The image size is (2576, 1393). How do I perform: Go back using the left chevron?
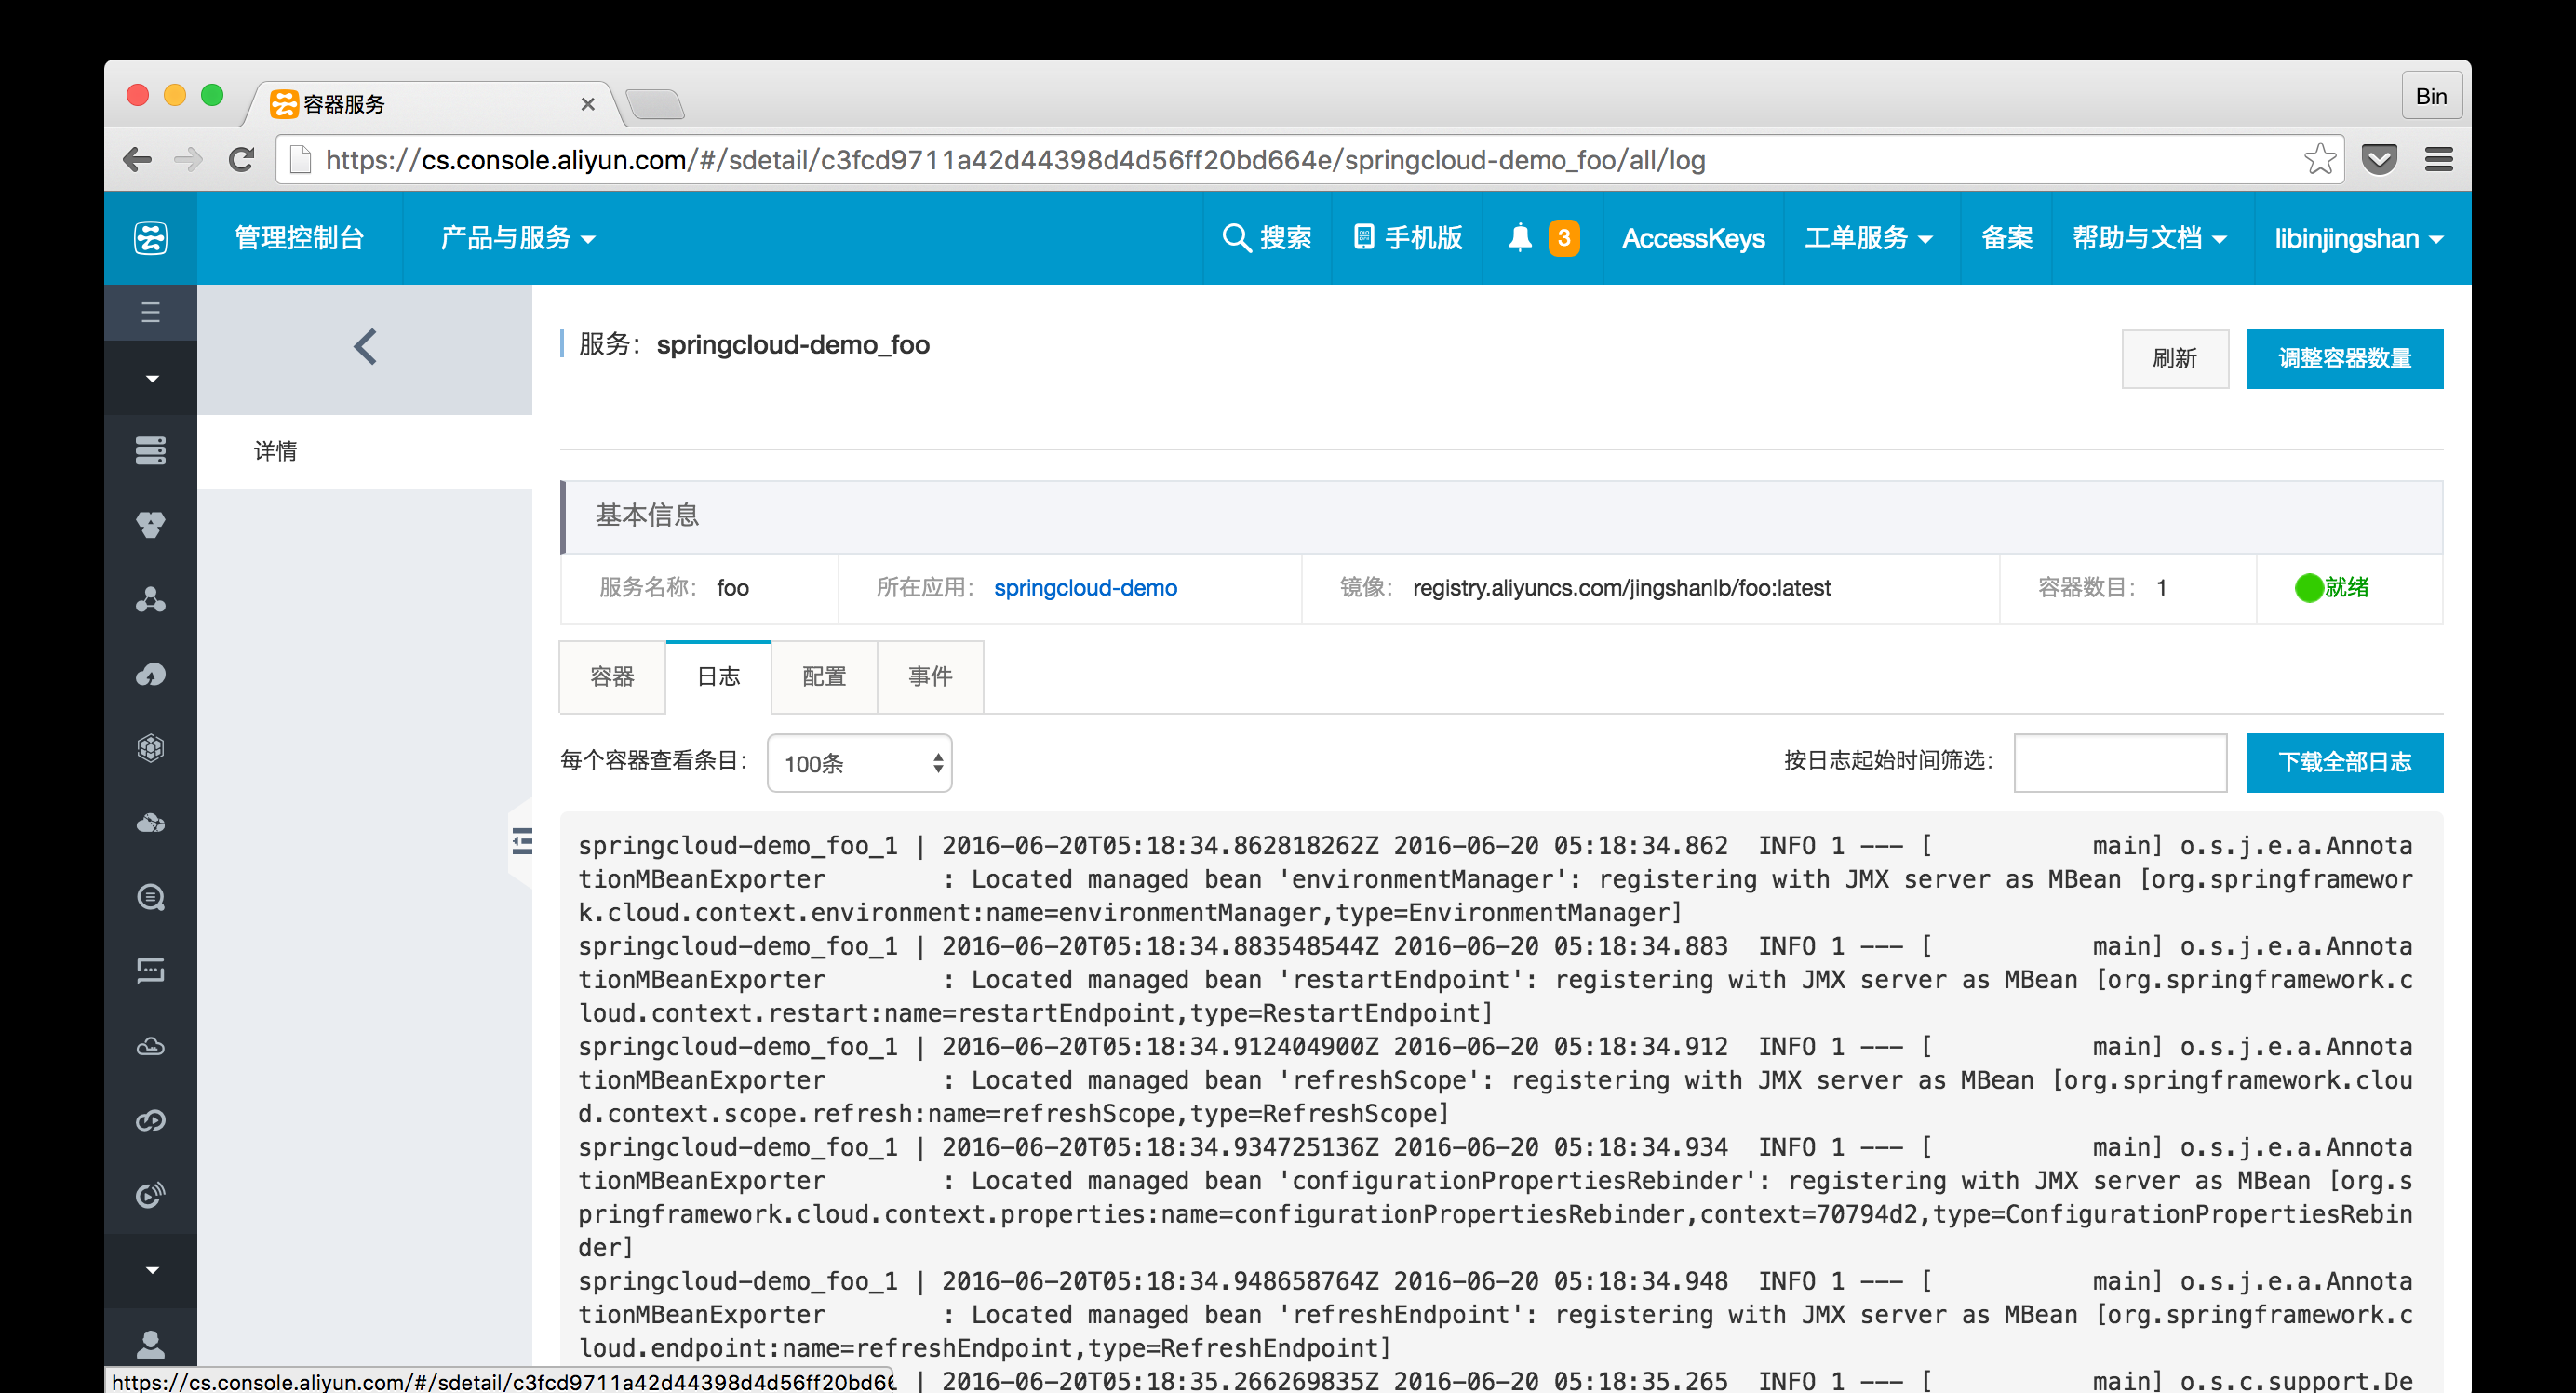coord(365,347)
